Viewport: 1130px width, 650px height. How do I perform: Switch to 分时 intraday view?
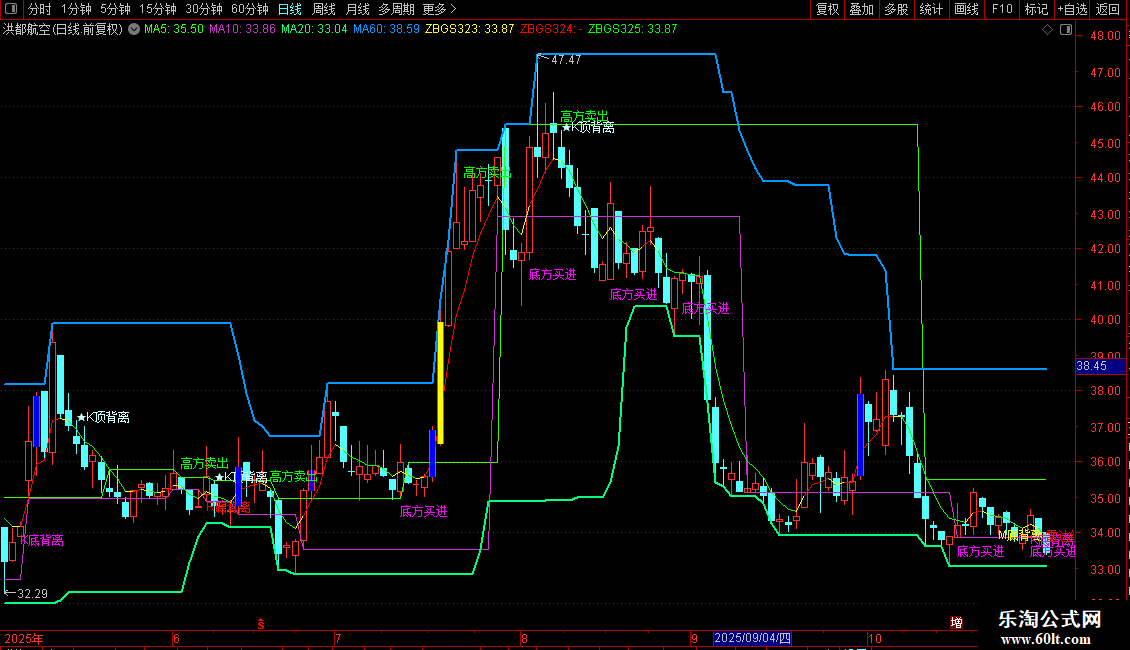click(40, 9)
